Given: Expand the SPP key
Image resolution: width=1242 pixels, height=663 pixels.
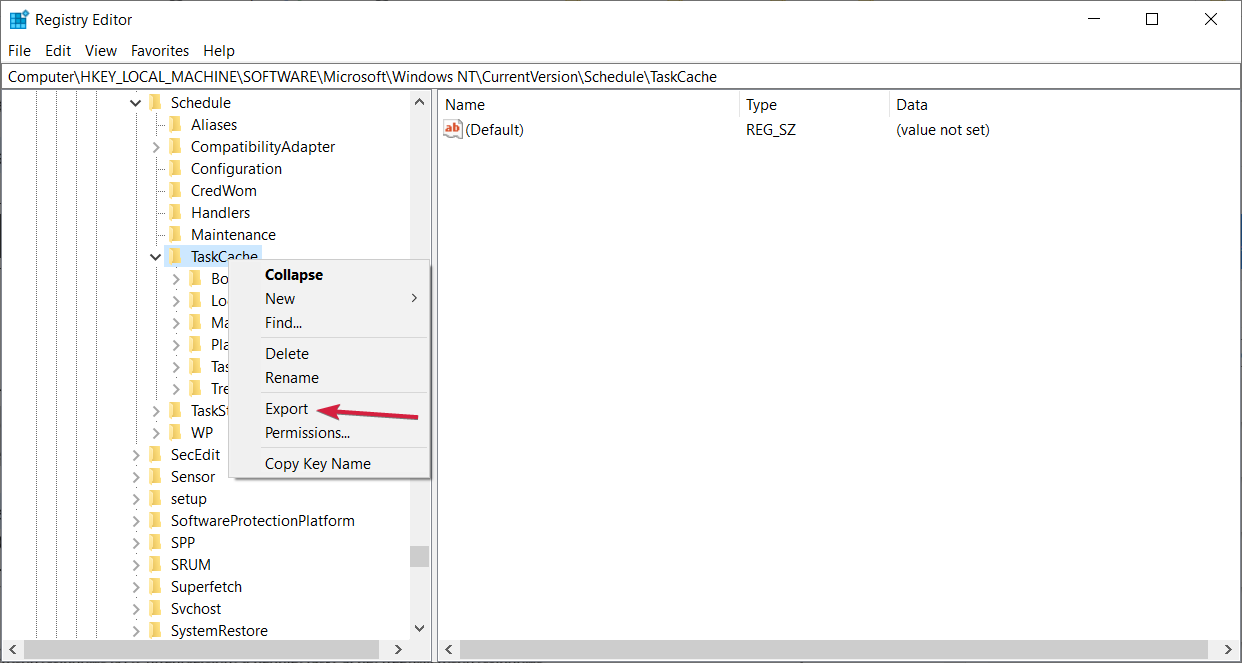Looking at the screenshot, I should click(x=136, y=543).
